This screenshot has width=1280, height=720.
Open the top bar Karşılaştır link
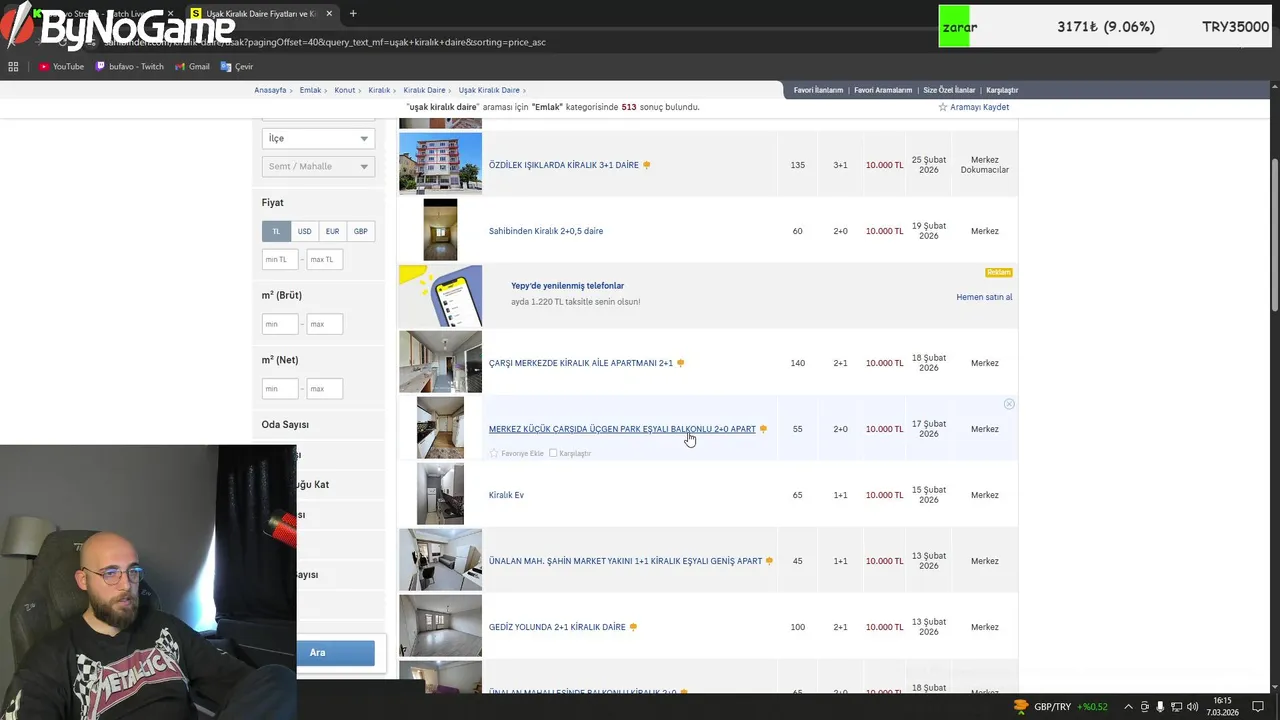(1002, 90)
